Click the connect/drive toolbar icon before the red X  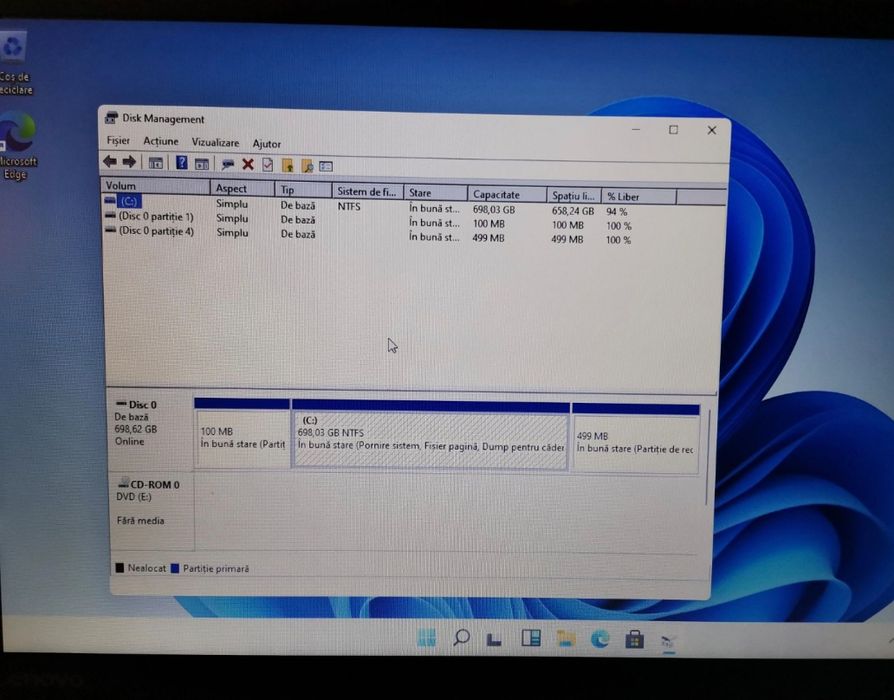click(x=228, y=165)
